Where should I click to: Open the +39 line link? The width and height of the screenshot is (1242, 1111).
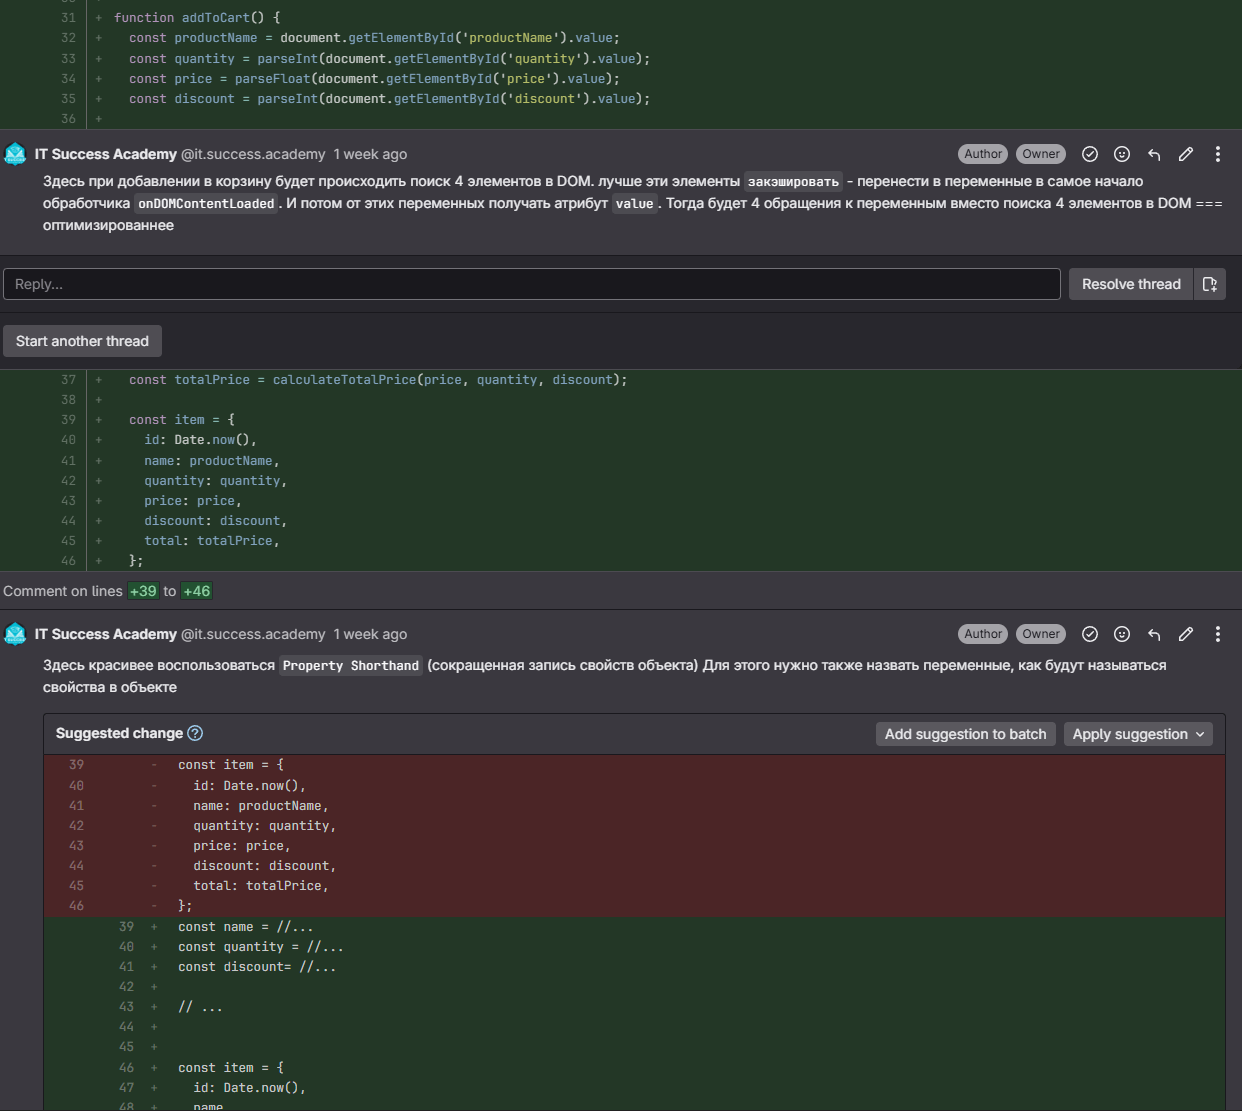coord(143,591)
